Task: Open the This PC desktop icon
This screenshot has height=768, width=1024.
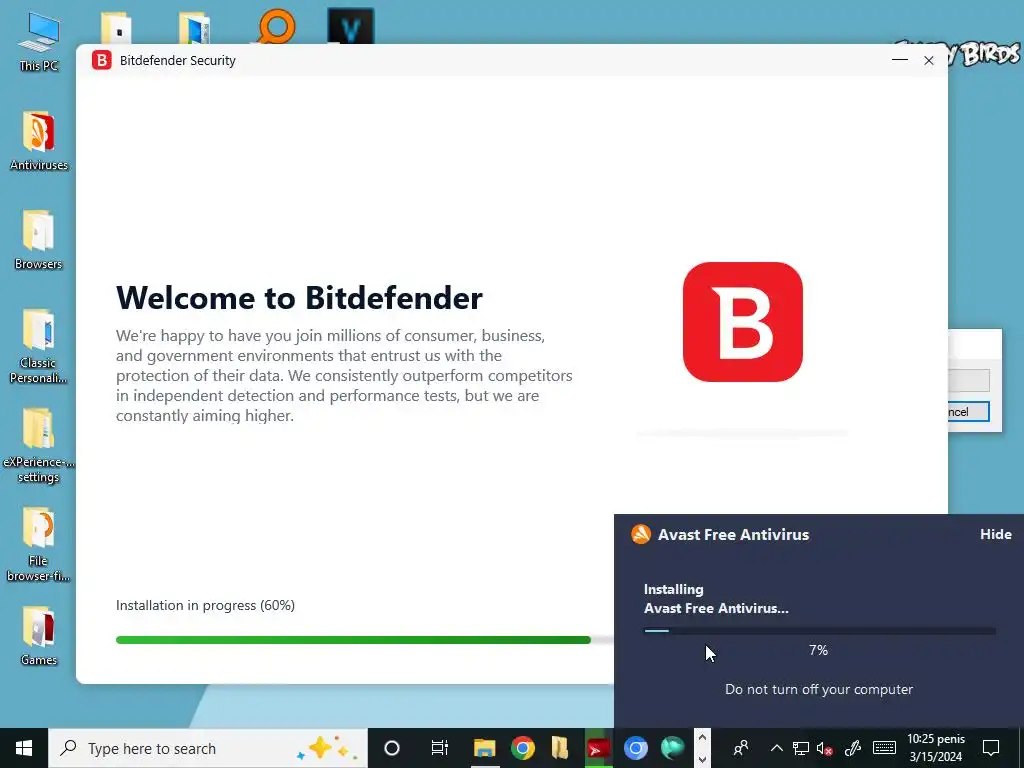Action: [39, 40]
